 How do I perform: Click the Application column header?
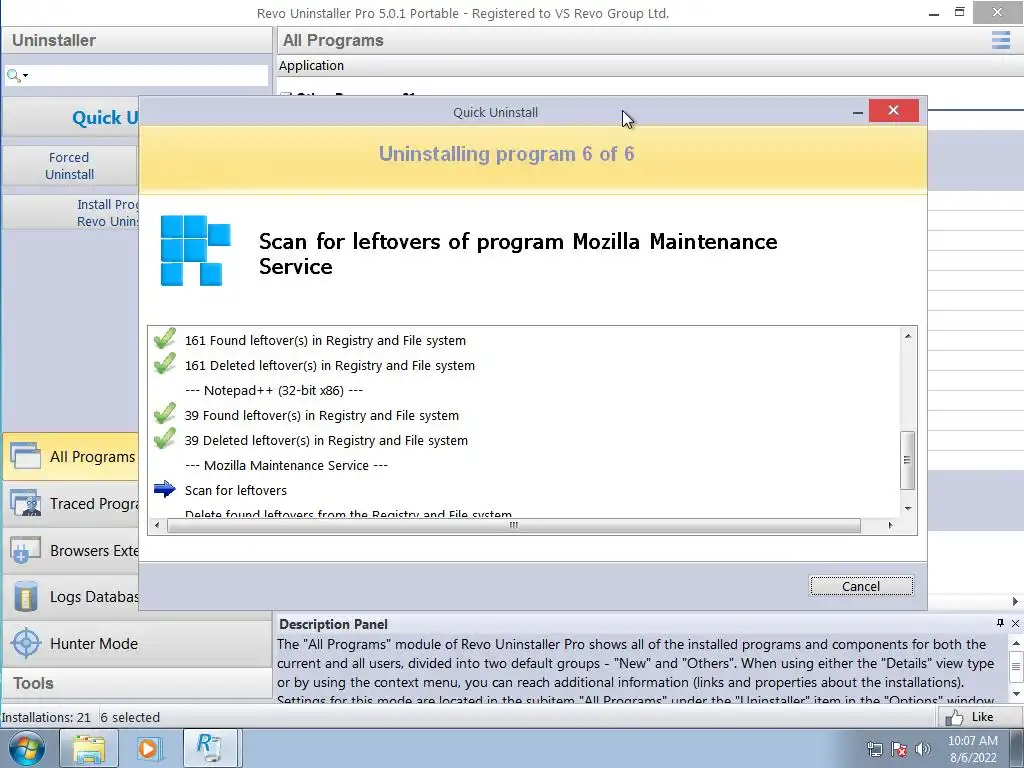pyautogui.click(x=312, y=66)
